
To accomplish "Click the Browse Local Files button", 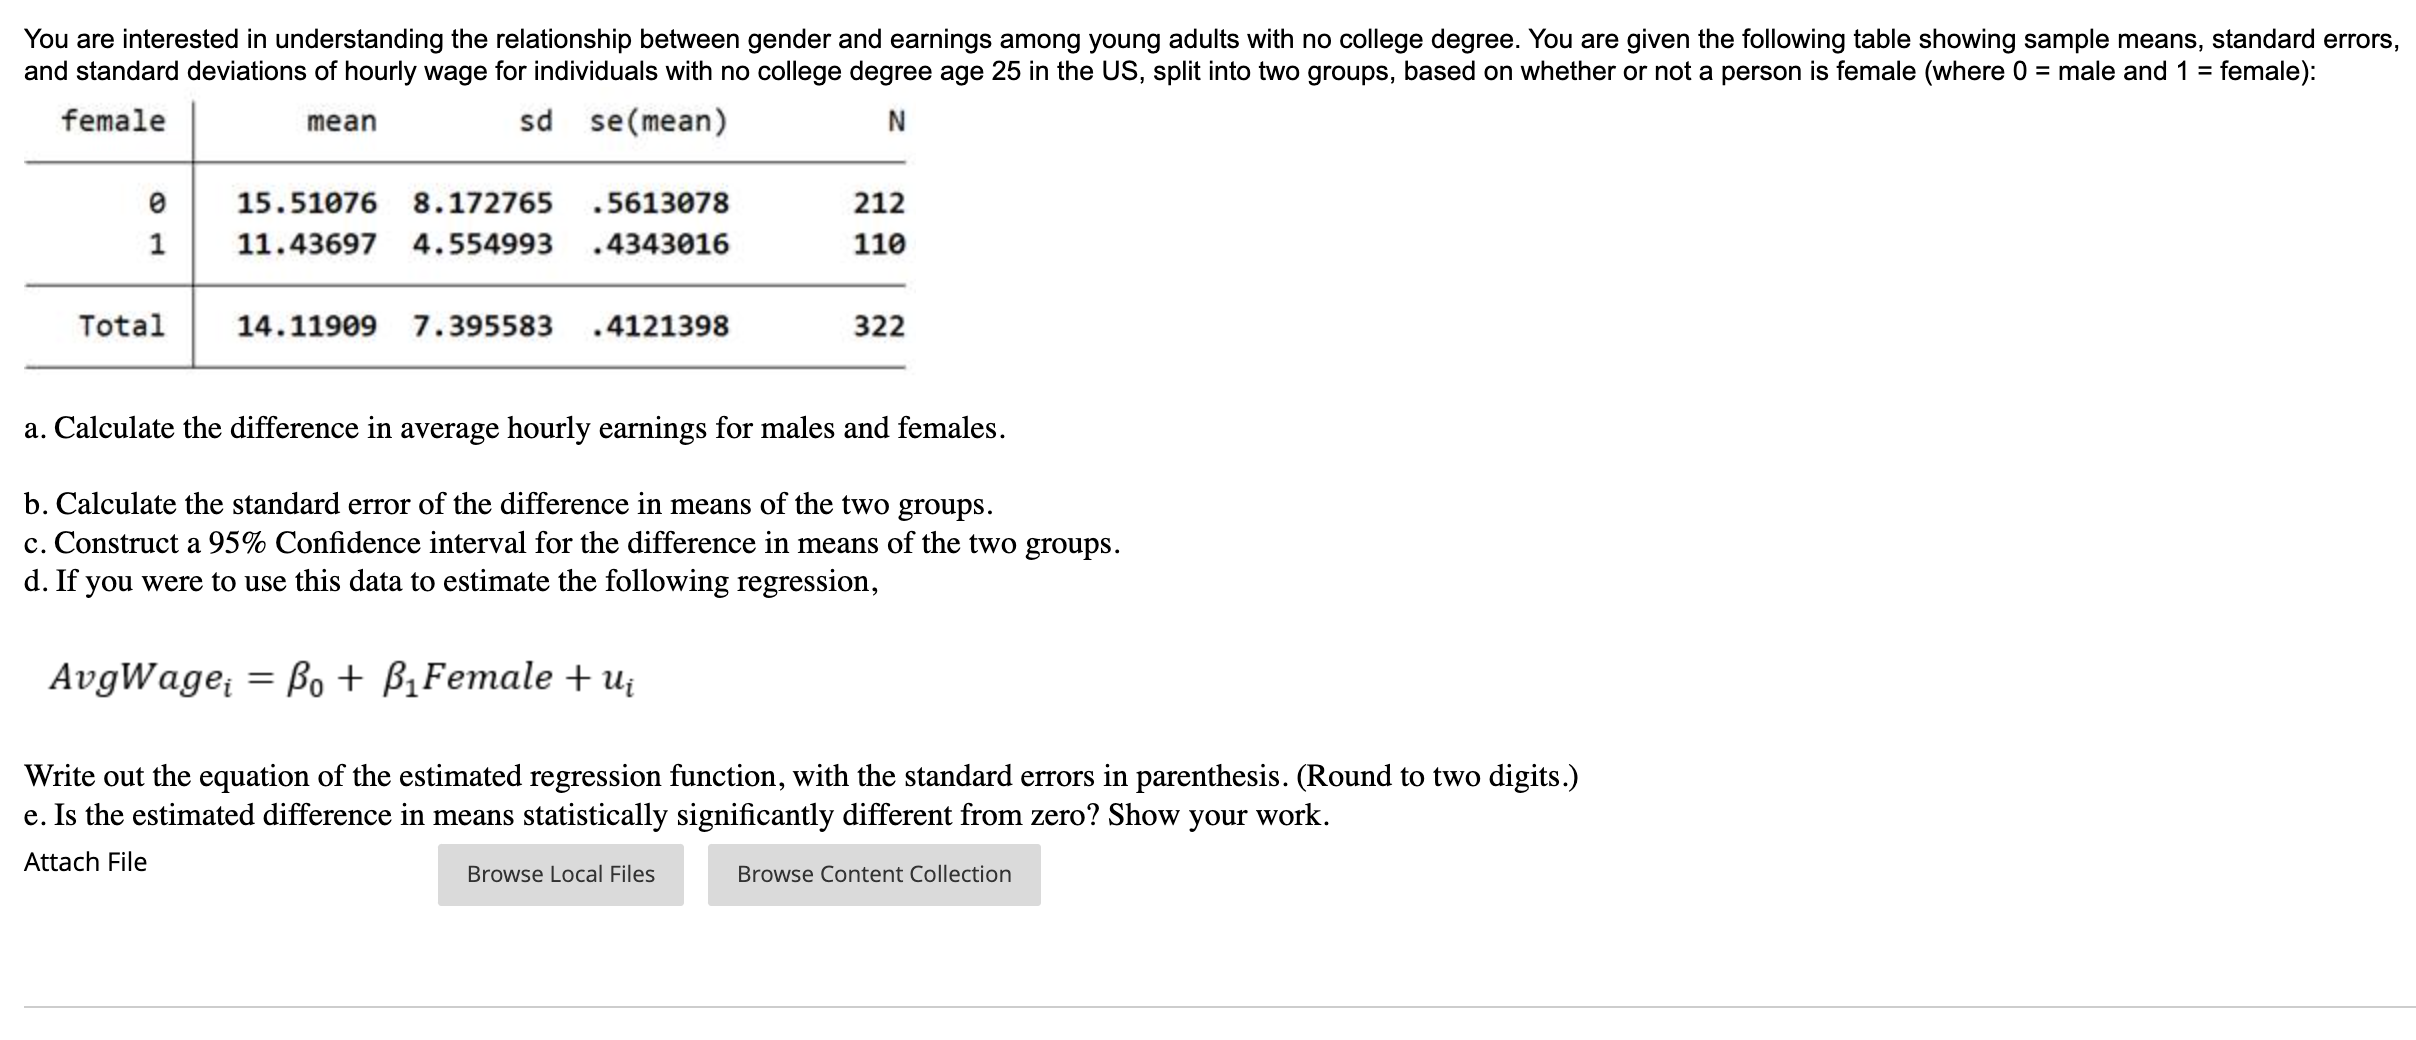I will point(559,874).
